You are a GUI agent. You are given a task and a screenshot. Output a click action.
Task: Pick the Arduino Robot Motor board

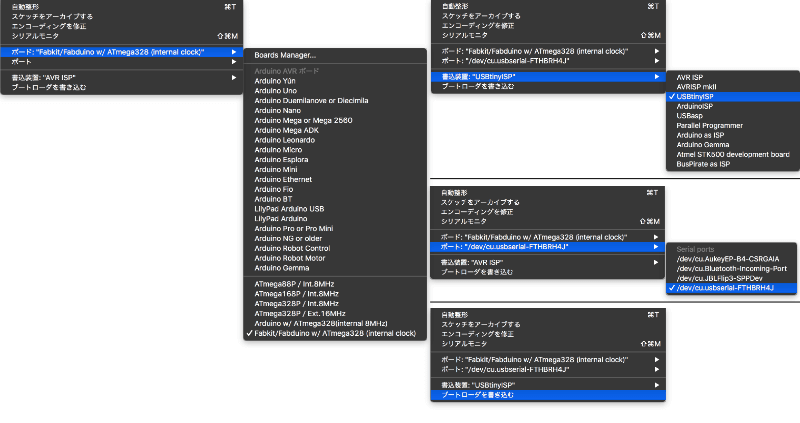335,258
